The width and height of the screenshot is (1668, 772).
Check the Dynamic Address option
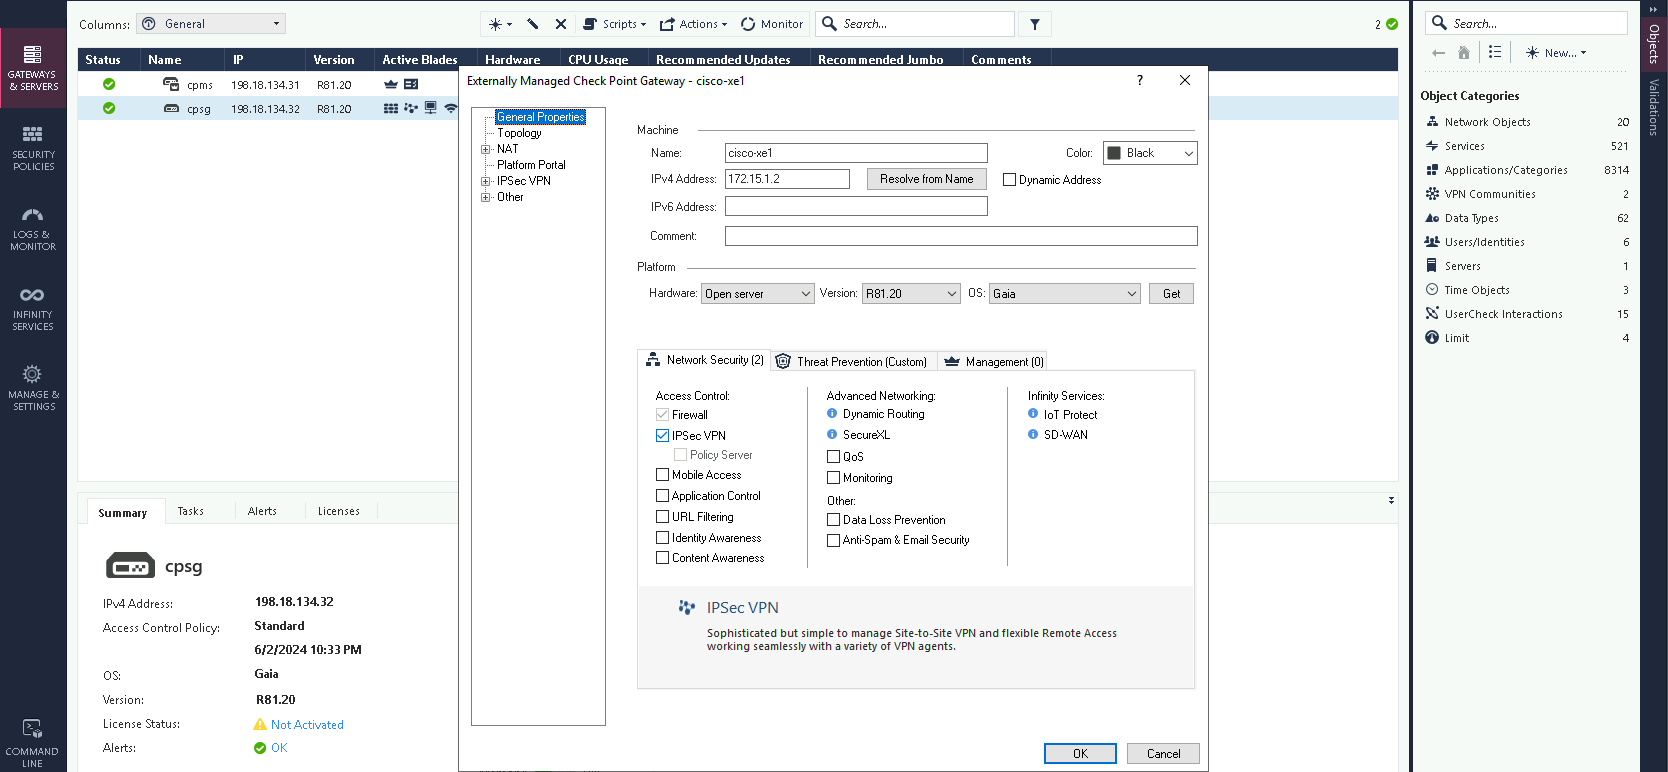point(1009,180)
